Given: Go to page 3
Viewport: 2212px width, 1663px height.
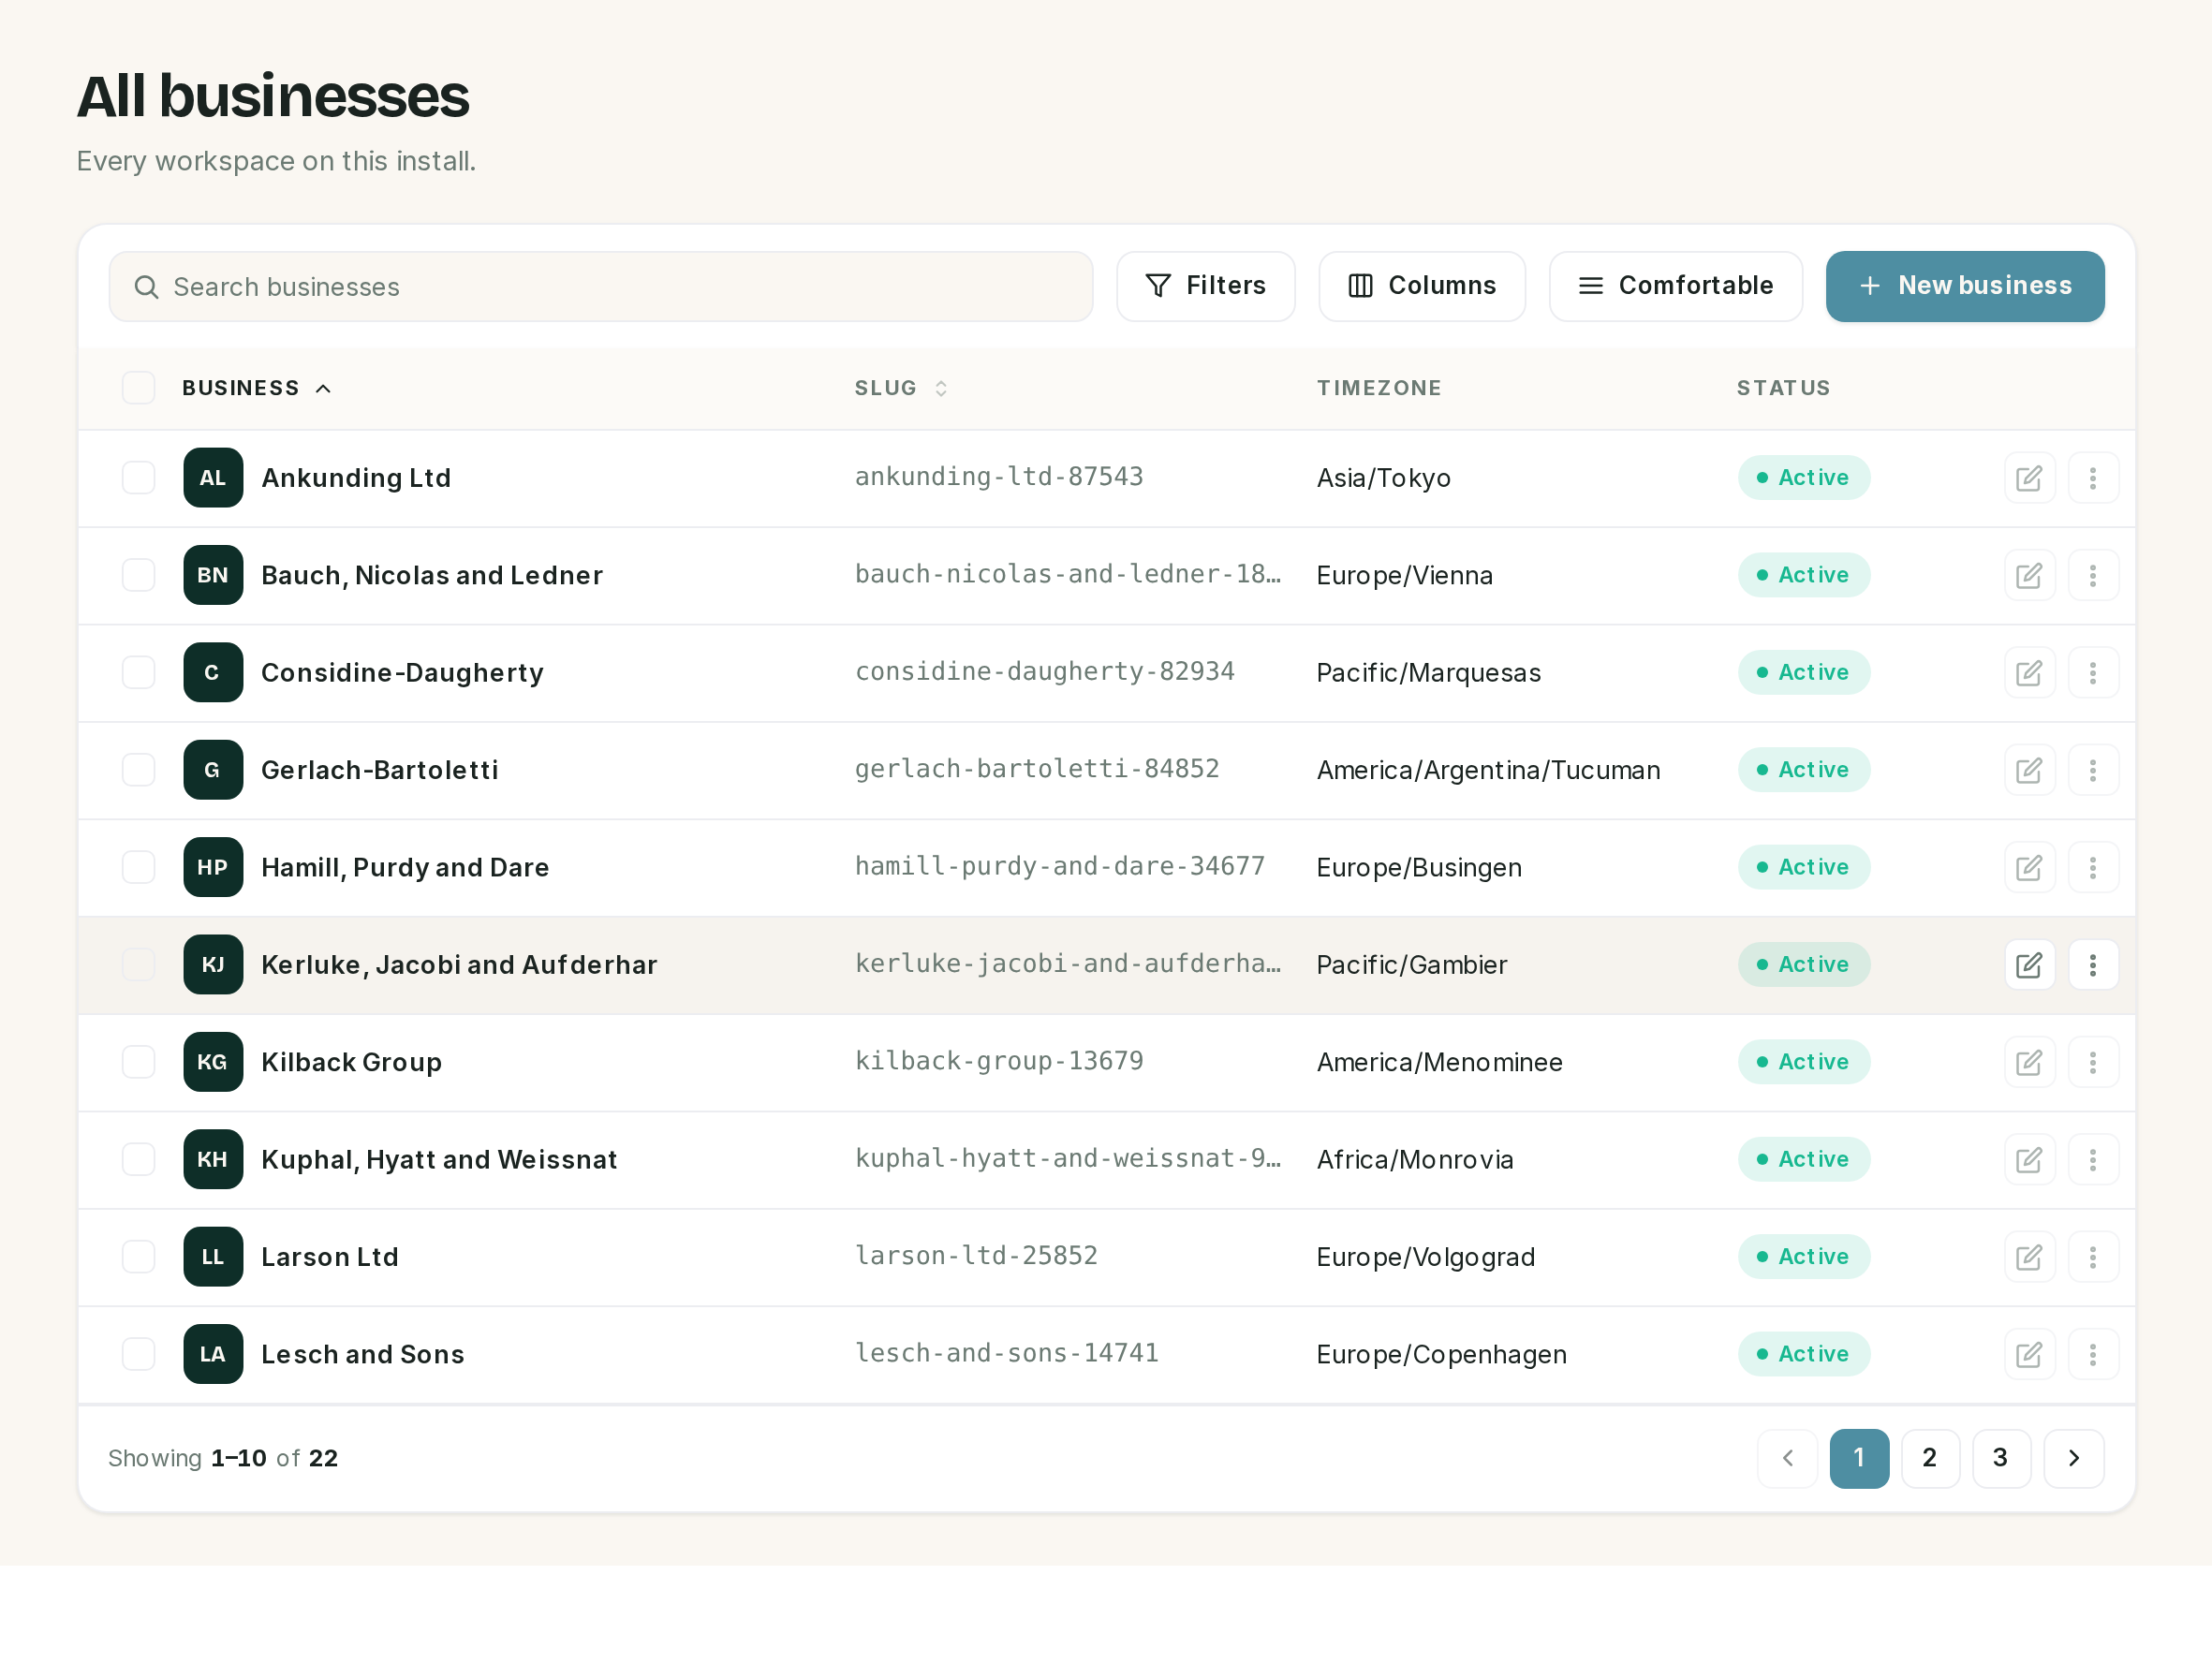Looking at the screenshot, I should (x=2001, y=1458).
